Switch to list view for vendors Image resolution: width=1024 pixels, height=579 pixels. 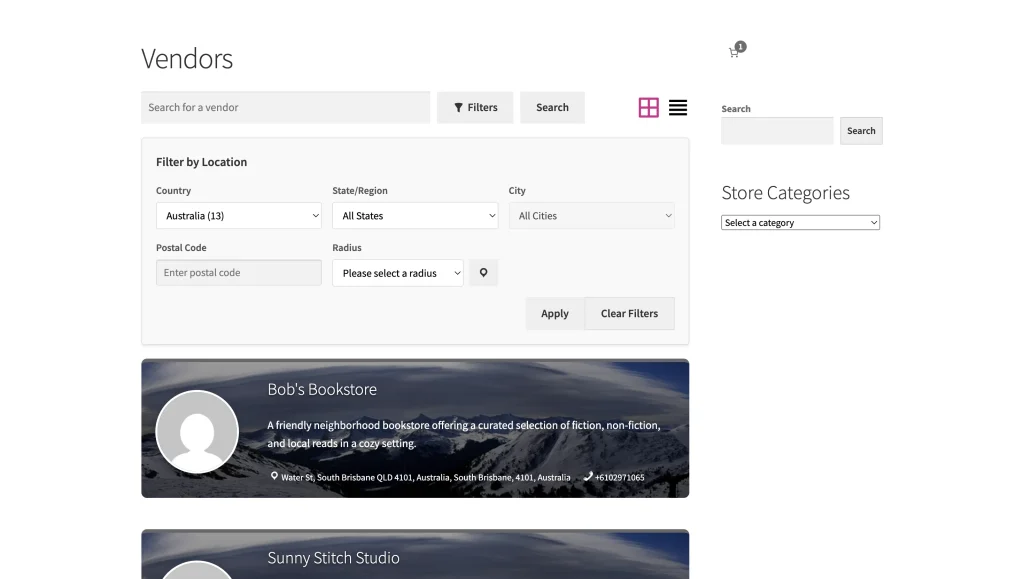pos(678,107)
